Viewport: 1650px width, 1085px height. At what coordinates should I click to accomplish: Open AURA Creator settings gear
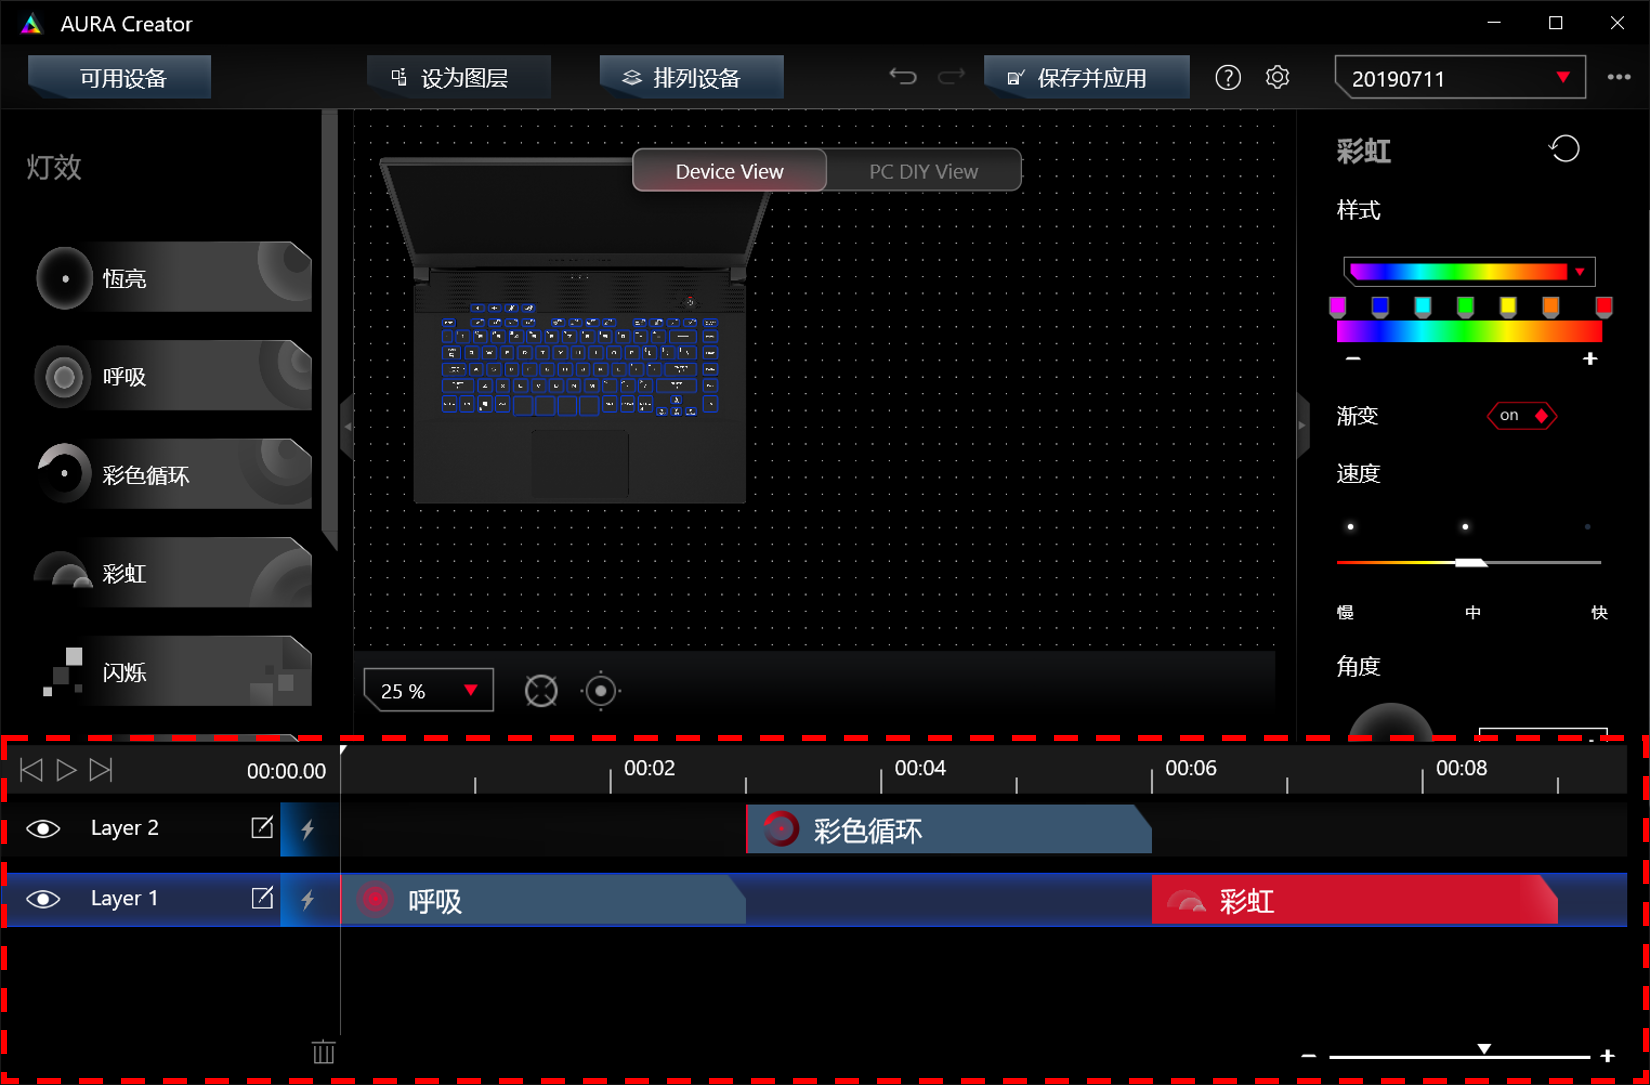tap(1277, 77)
